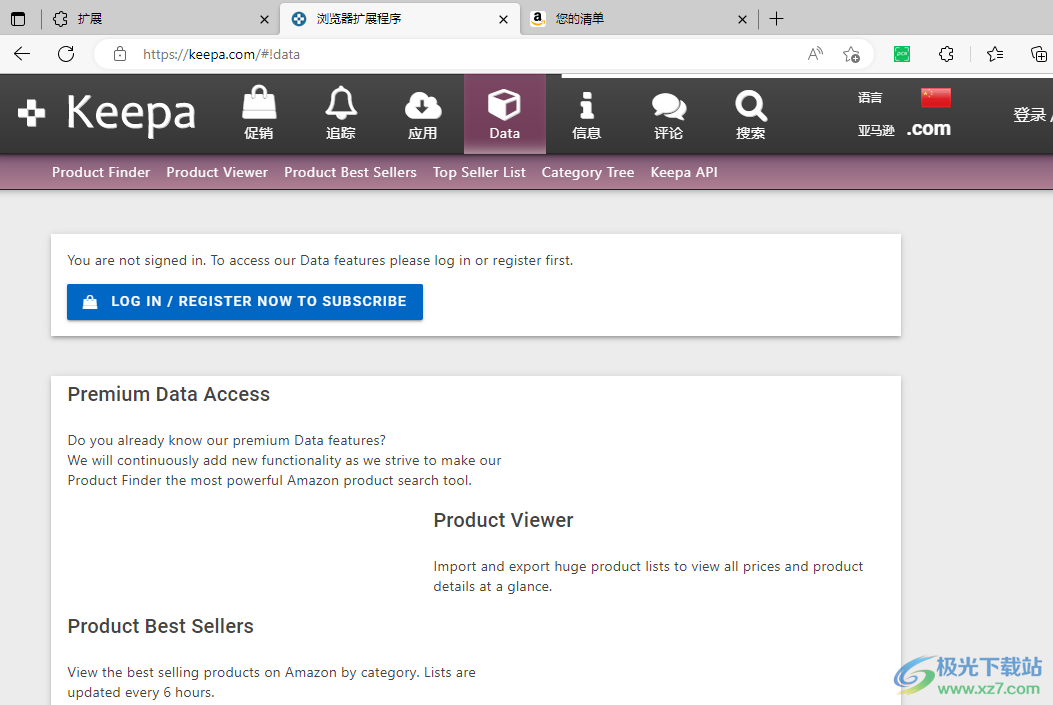The height and width of the screenshot is (705, 1053).
Task: Click the Premium Data Access heading
Action: point(169,394)
